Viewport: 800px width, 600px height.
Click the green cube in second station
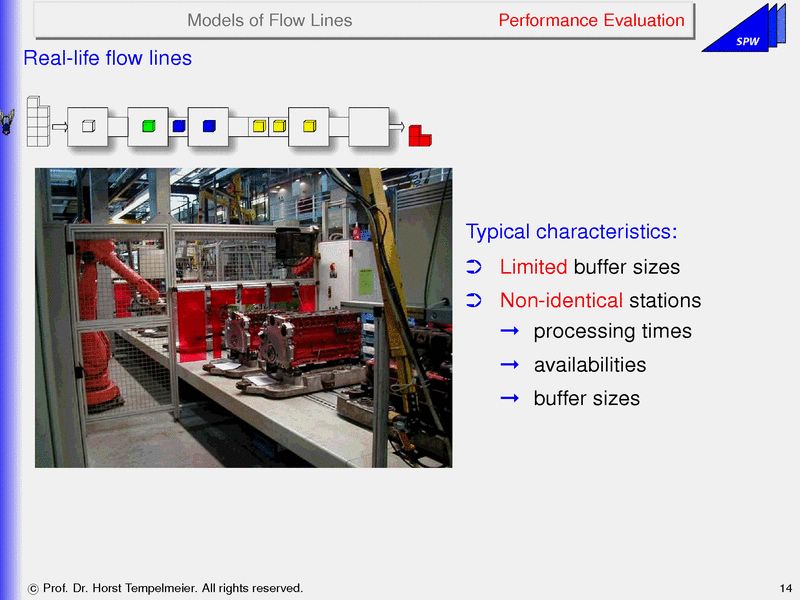(x=148, y=126)
